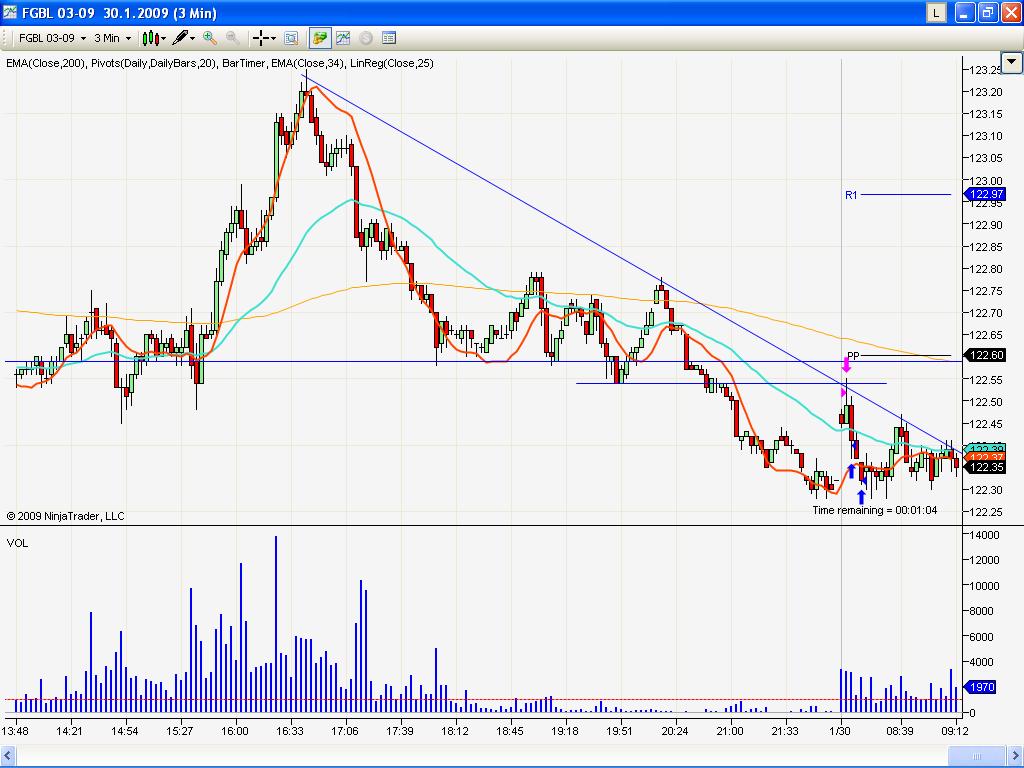Click the greyed-out Strategies icon
Viewport: 1024px width, 768px height.
click(x=366, y=39)
